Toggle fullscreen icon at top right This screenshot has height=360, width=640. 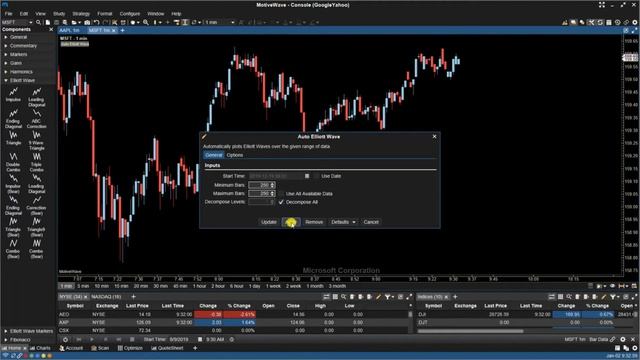point(602,5)
